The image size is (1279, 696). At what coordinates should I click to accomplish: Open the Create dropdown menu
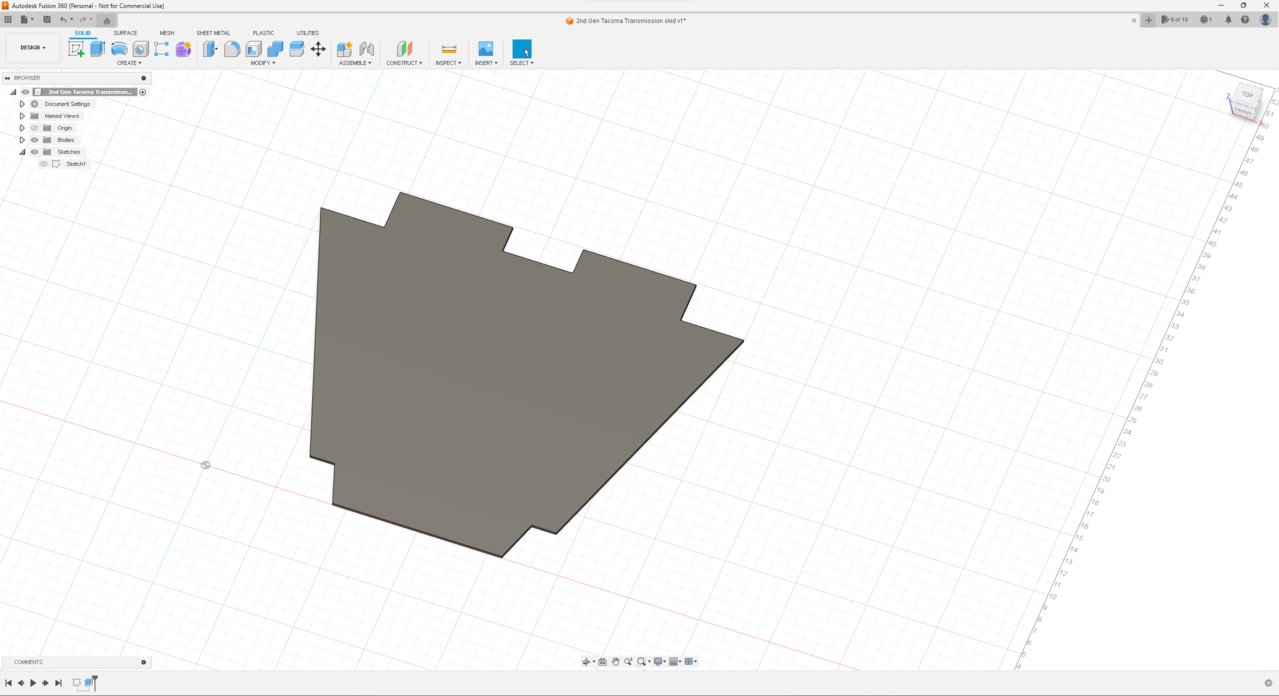[129, 63]
